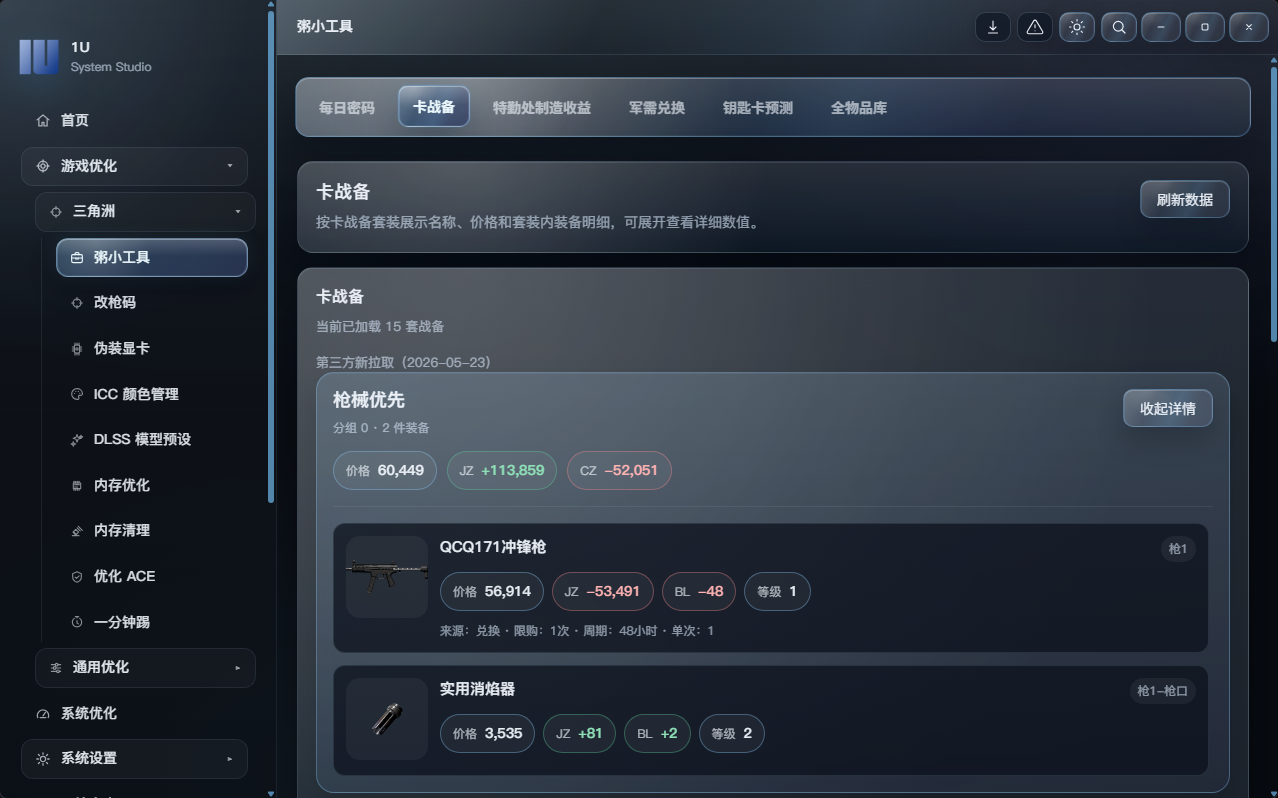This screenshot has width=1278, height=798.
Task: Collapse the 游戏优化 section arrow
Action: coord(230,166)
